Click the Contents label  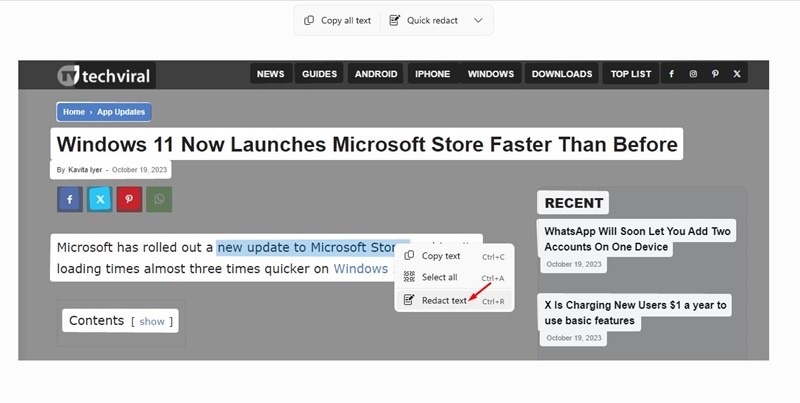(x=96, y=320)
